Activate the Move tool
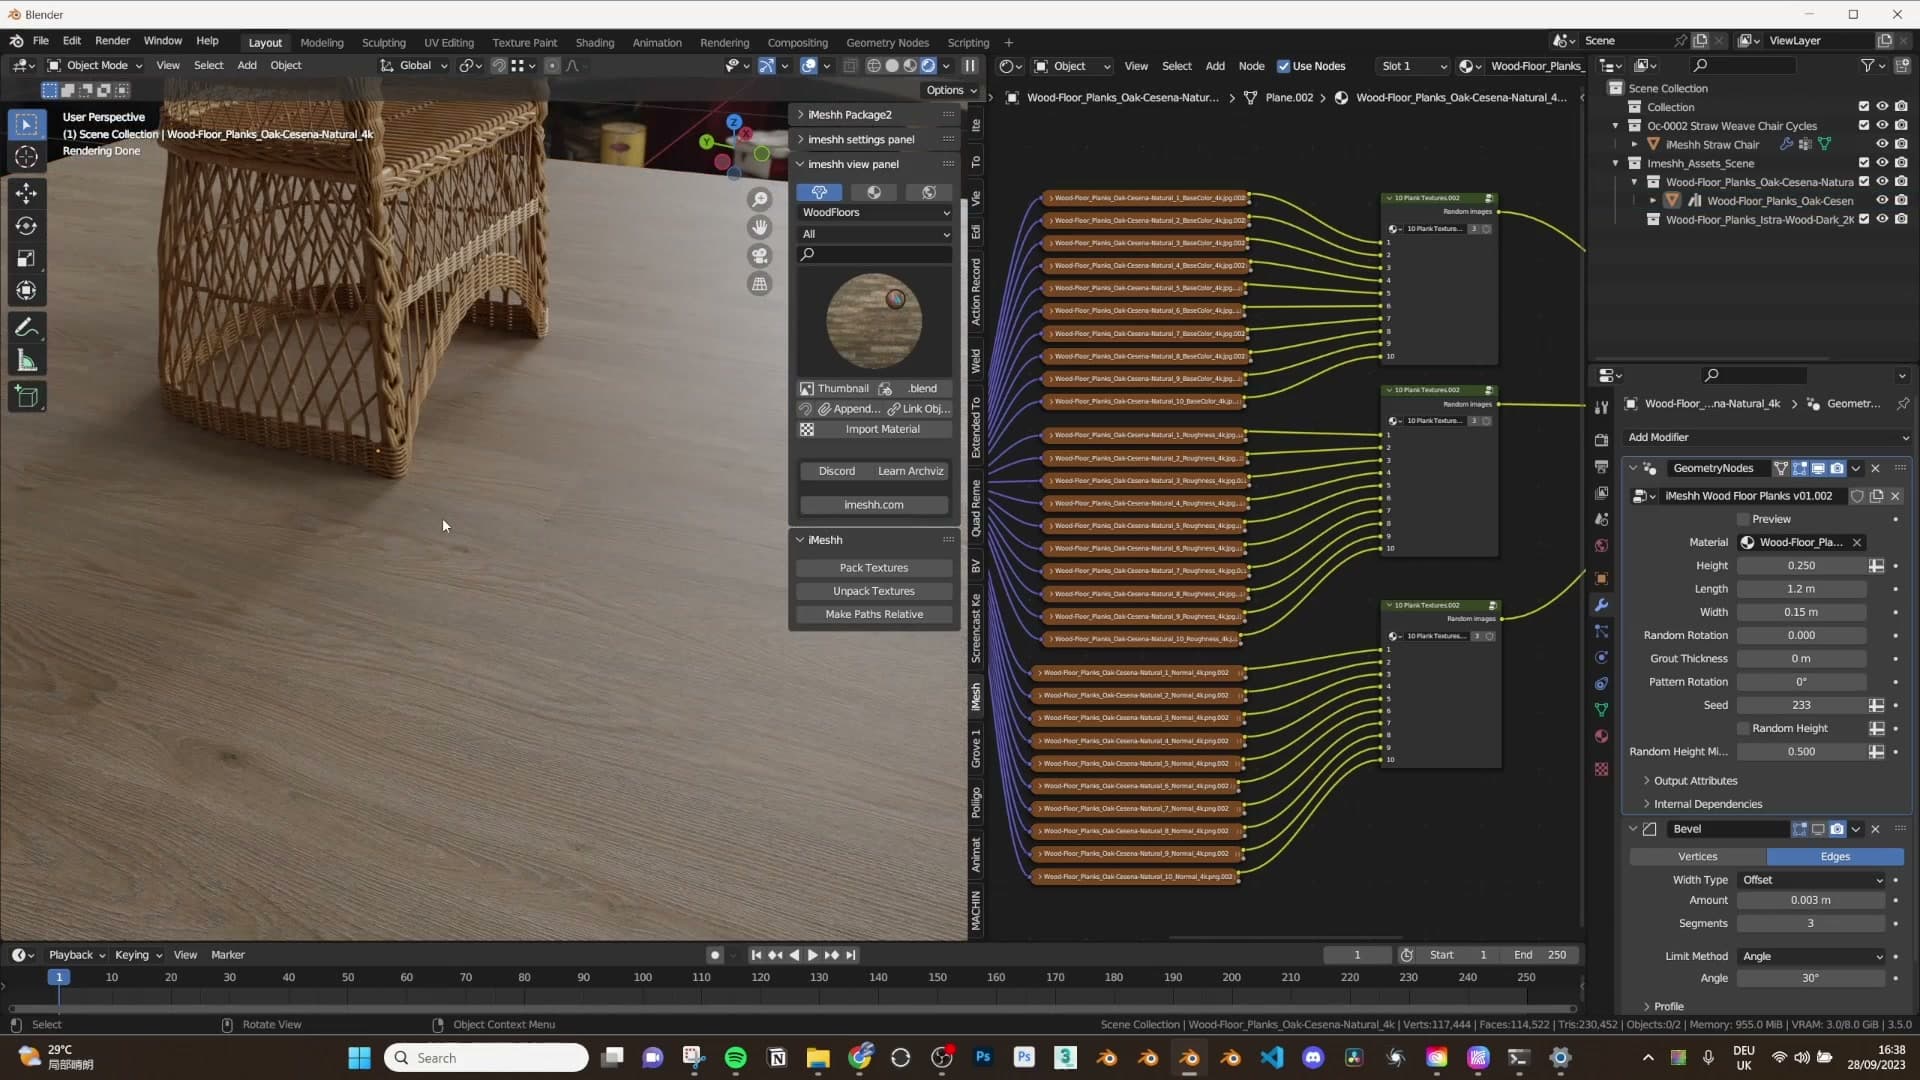 27,192
